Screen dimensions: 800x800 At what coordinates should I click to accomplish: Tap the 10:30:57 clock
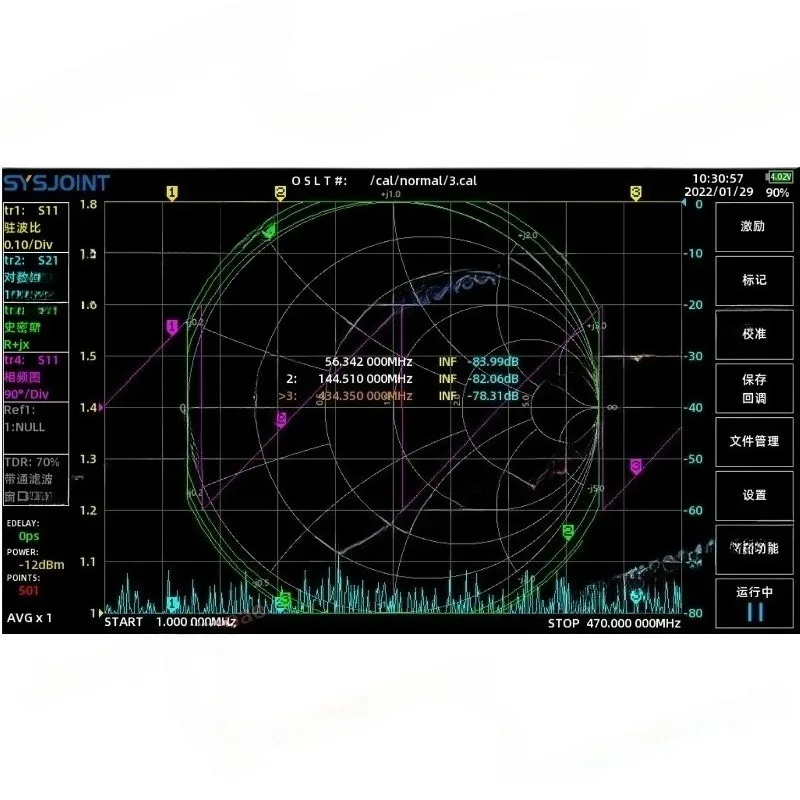click(717, 179)
